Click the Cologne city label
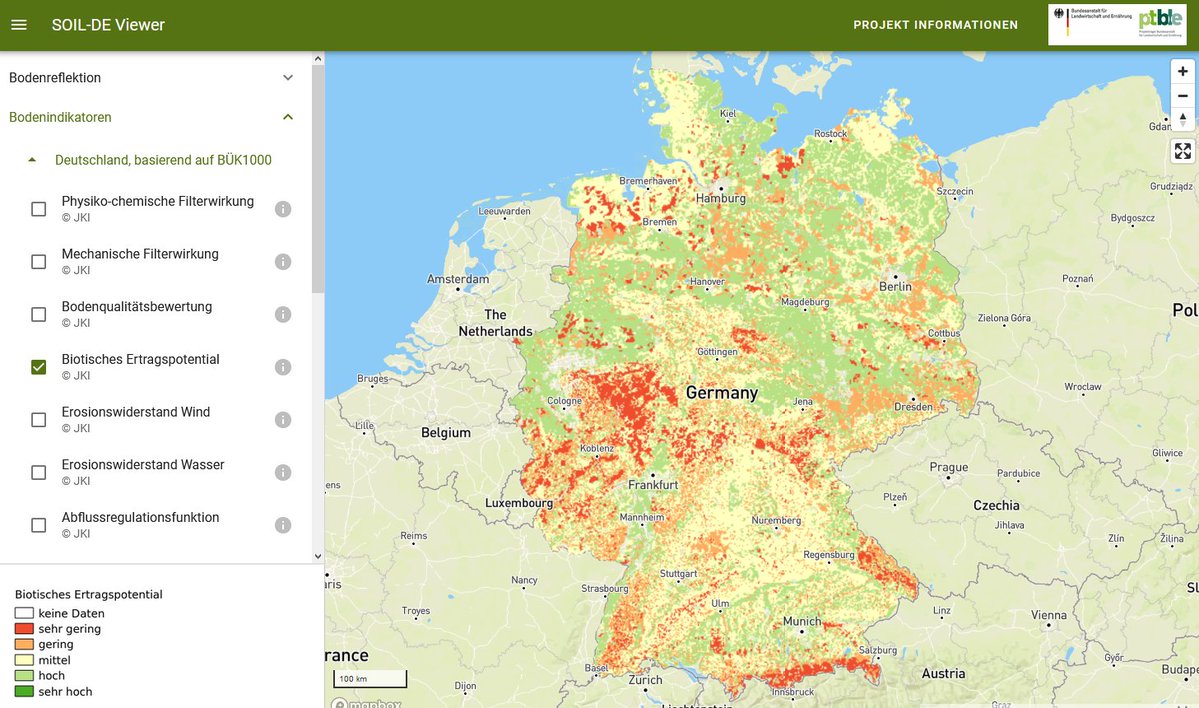 (564, 401)
